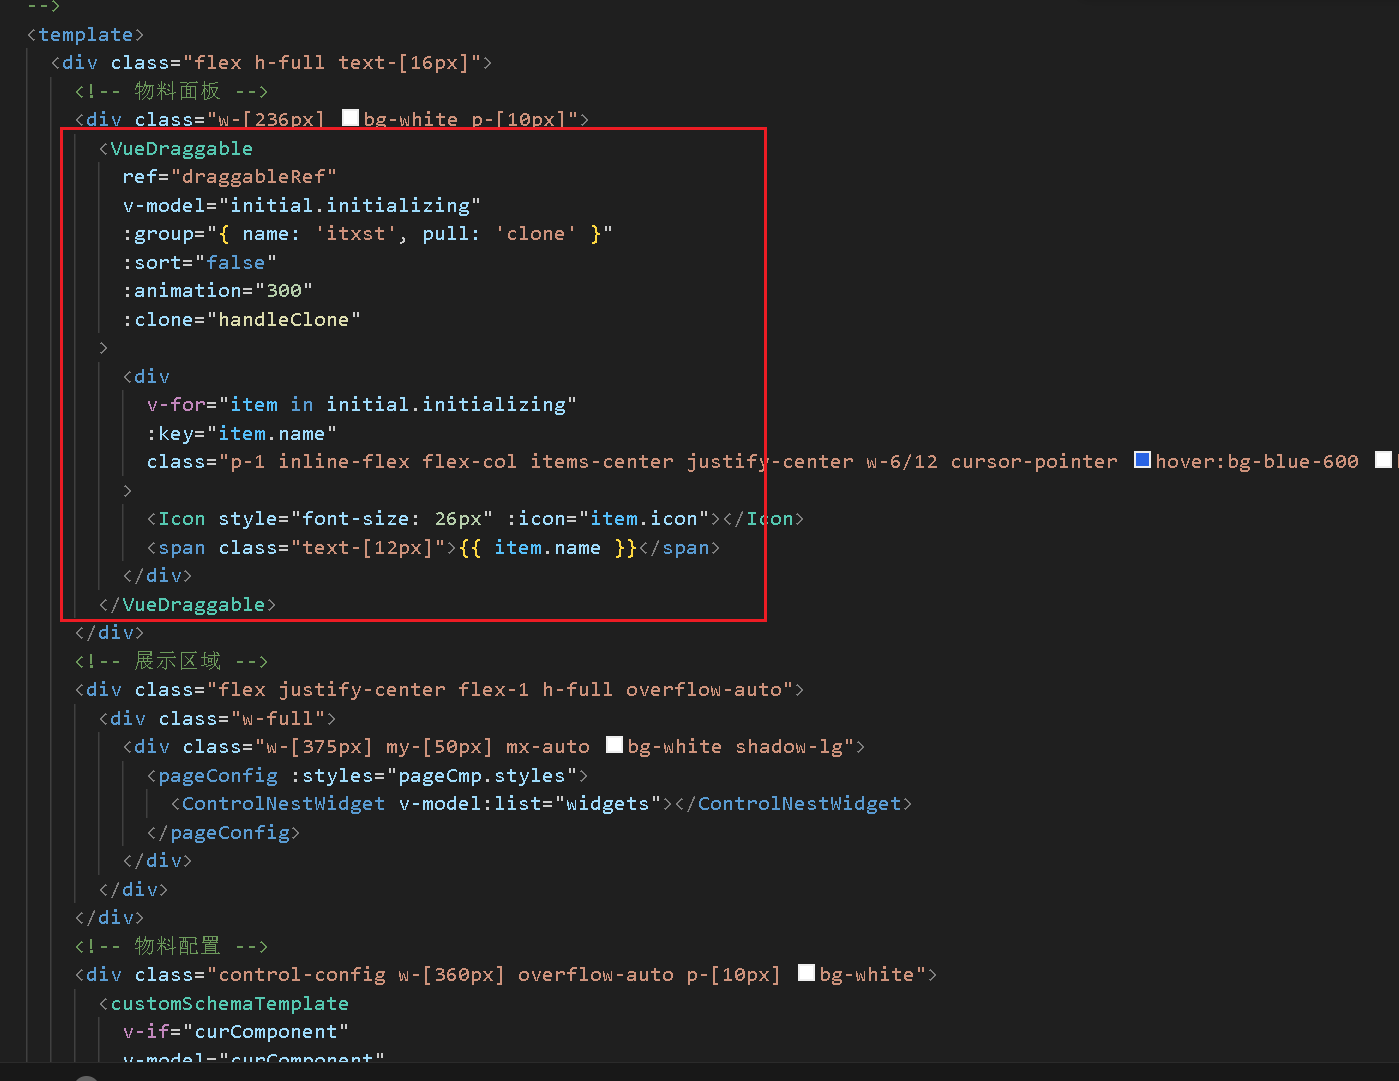
Task: Click 'itxst' in the :group attribute
Action: [356, 234]
